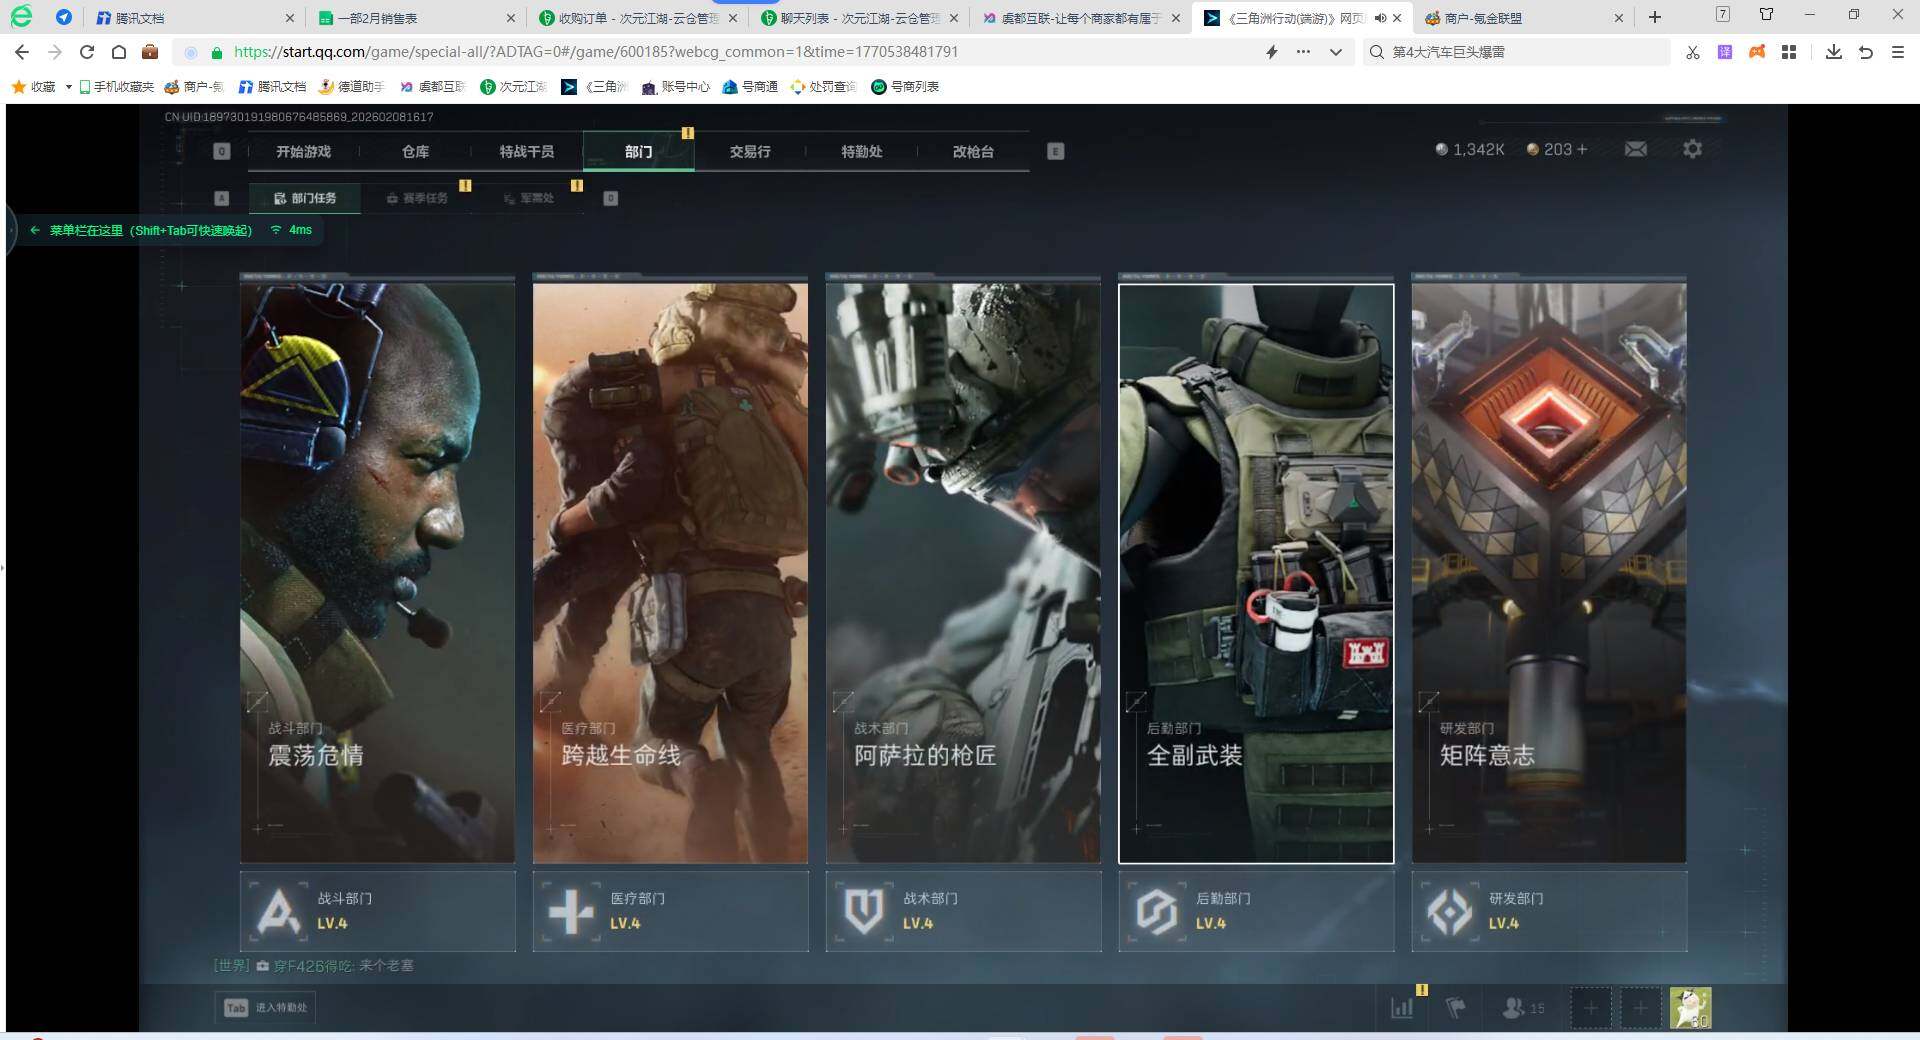Image resolution: width=1920 pixels, height=1040 pixels.
Task: Switch to the 仓库 tab
Action: click(x=415, y=152)
